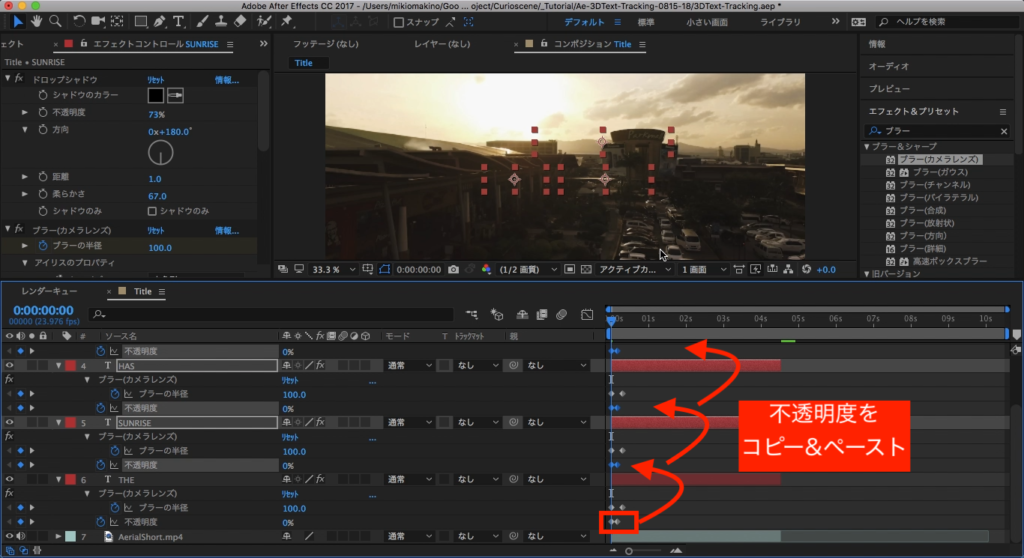1024x558 pixels.
Task: Select the Rotation tool
Action: click(x=78, y=22)
